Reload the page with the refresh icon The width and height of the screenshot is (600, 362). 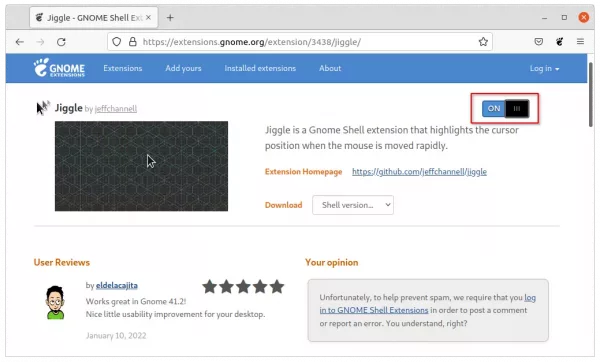[x=61, y=42]
